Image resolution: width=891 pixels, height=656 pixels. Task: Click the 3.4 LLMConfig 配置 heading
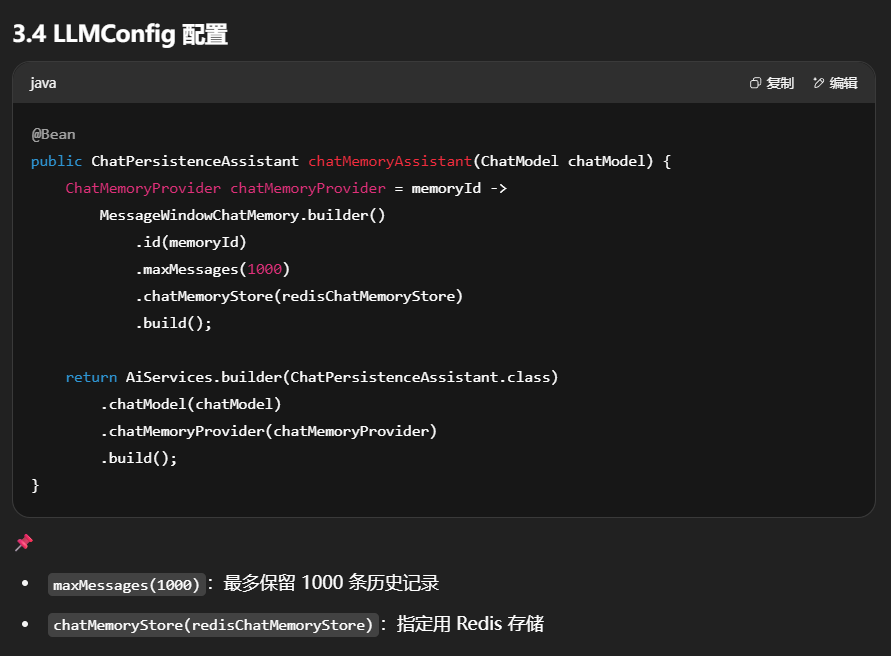[120, 35]
